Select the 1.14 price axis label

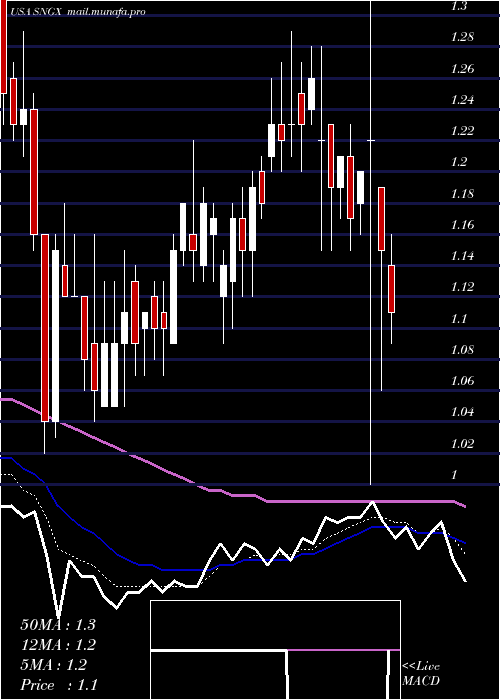click(x=462, y=256)
